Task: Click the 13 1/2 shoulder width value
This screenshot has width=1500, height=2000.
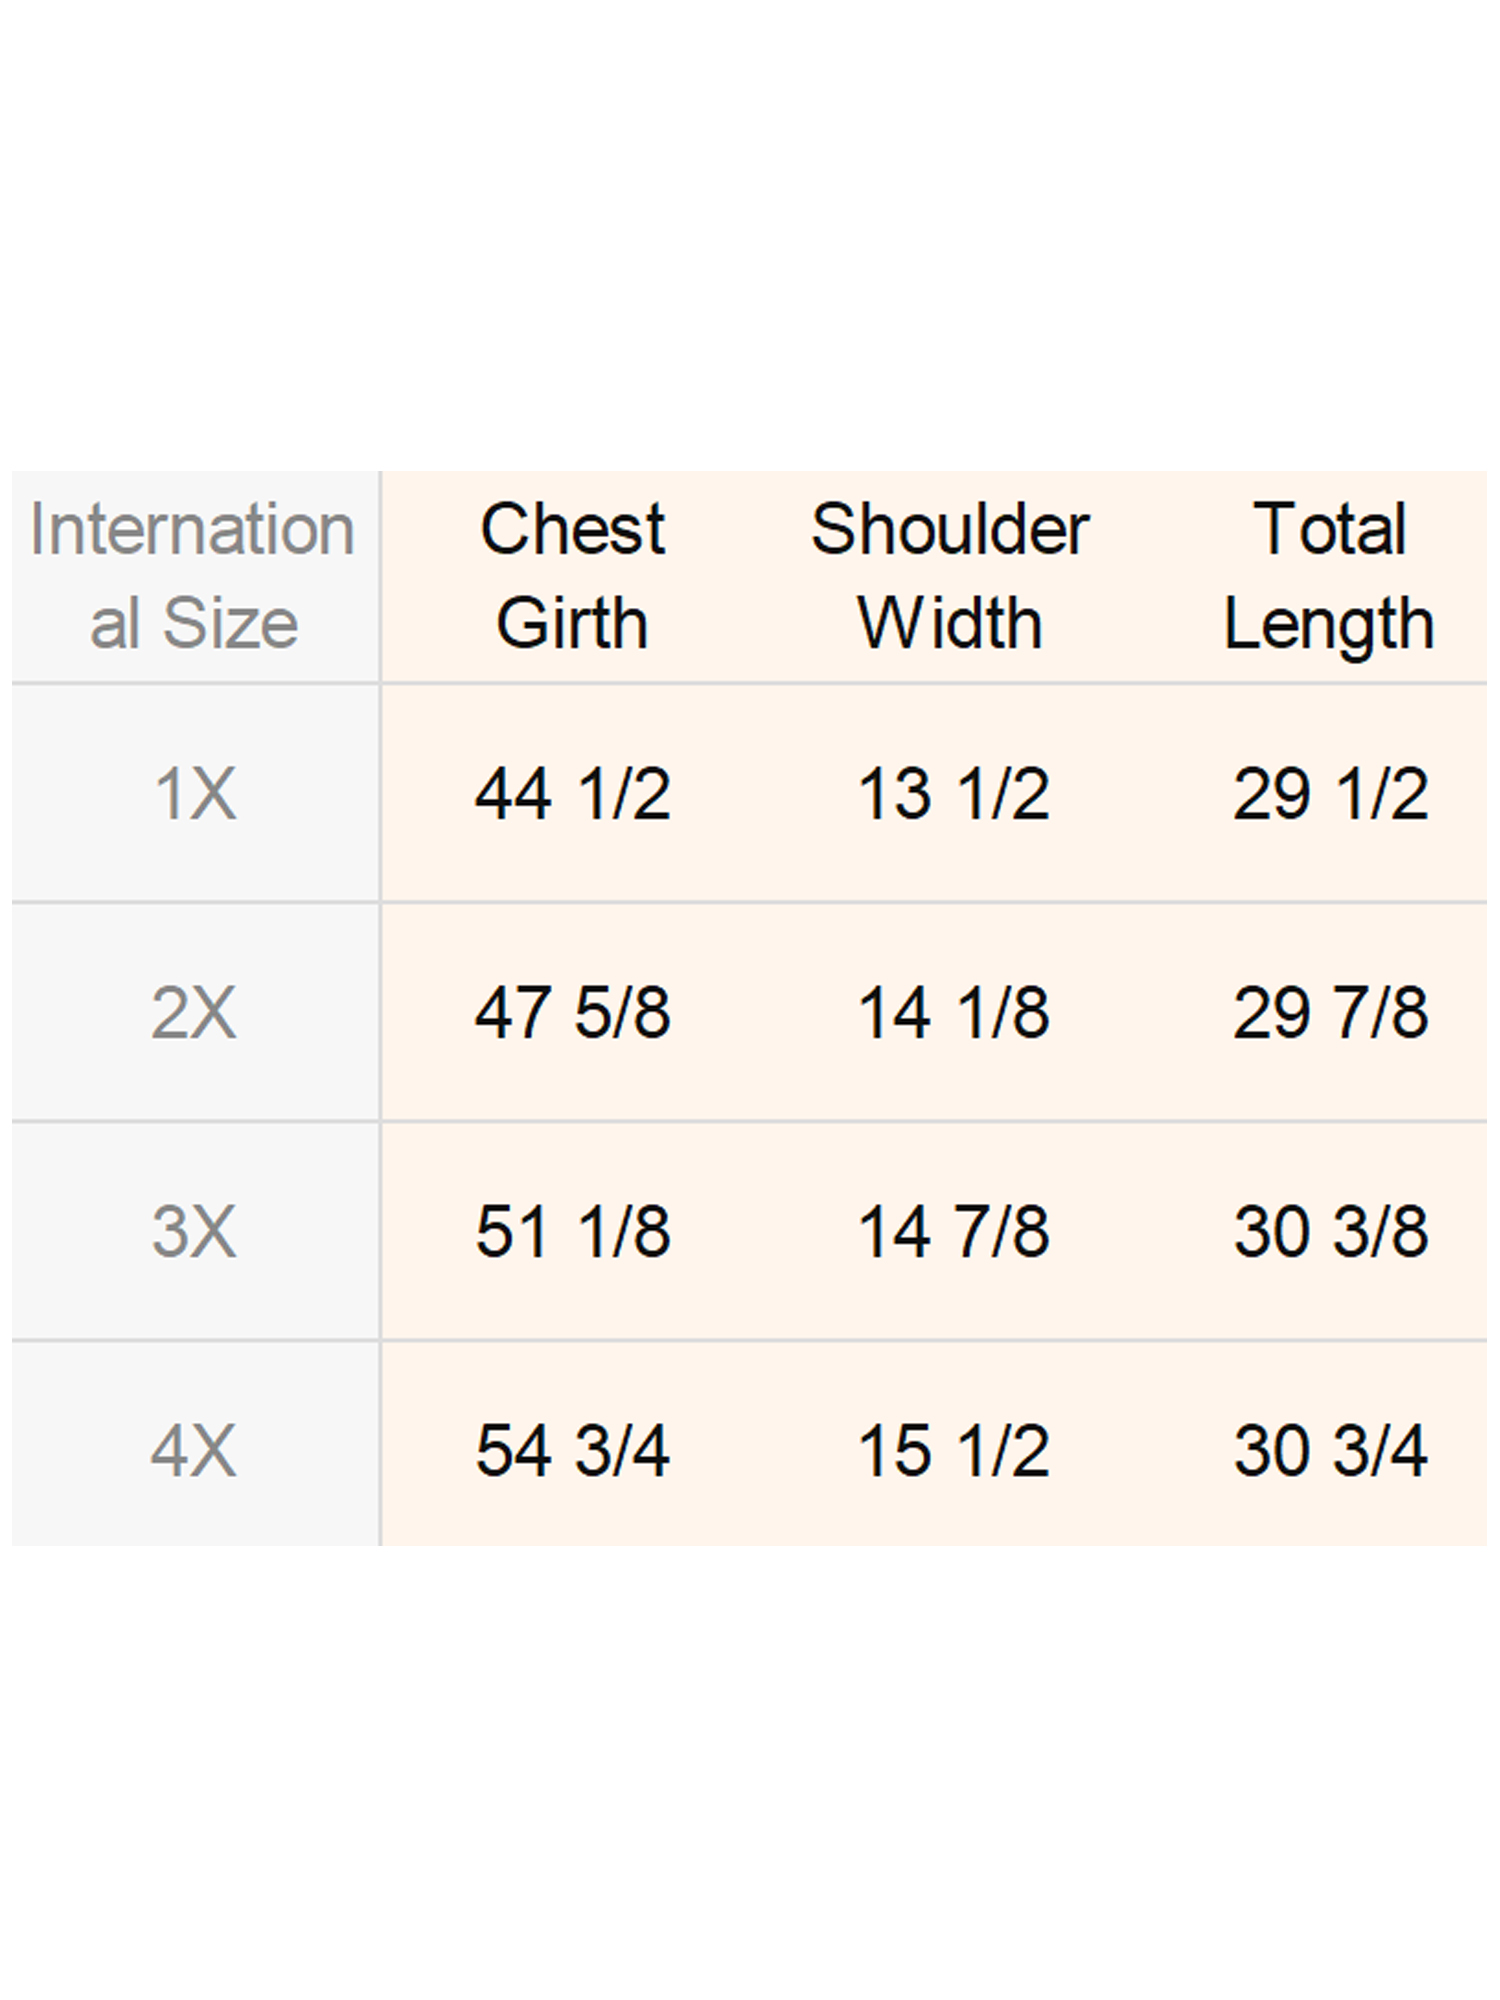Action: (x=954, y=794)
